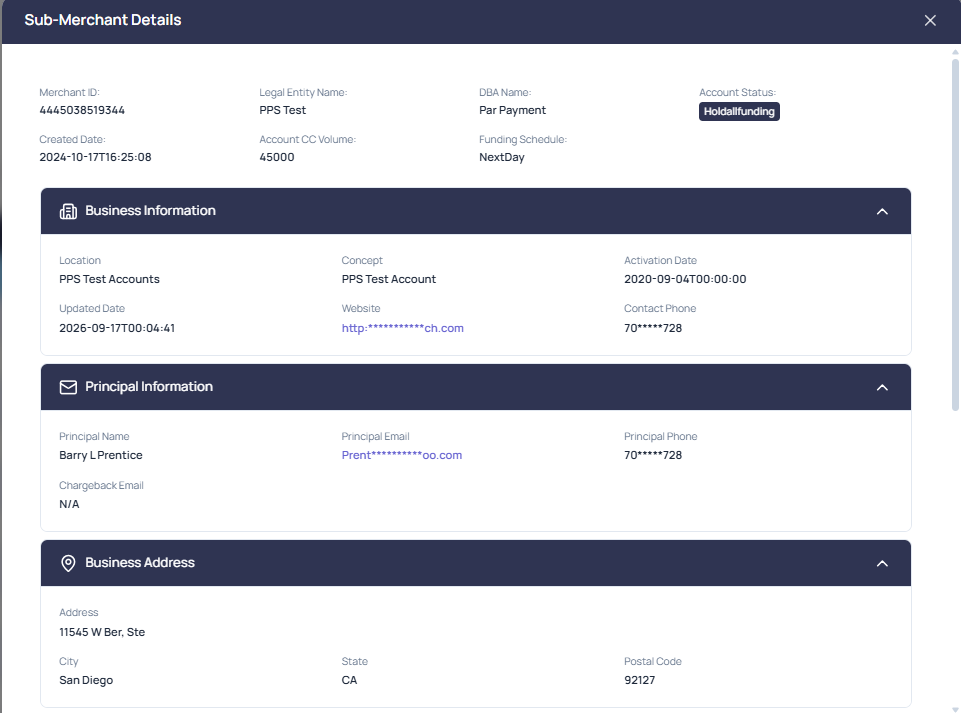Close the Sub-Merchant Details dialog
961x713 pixels.
pyautogui.click(x=930, y=20)
